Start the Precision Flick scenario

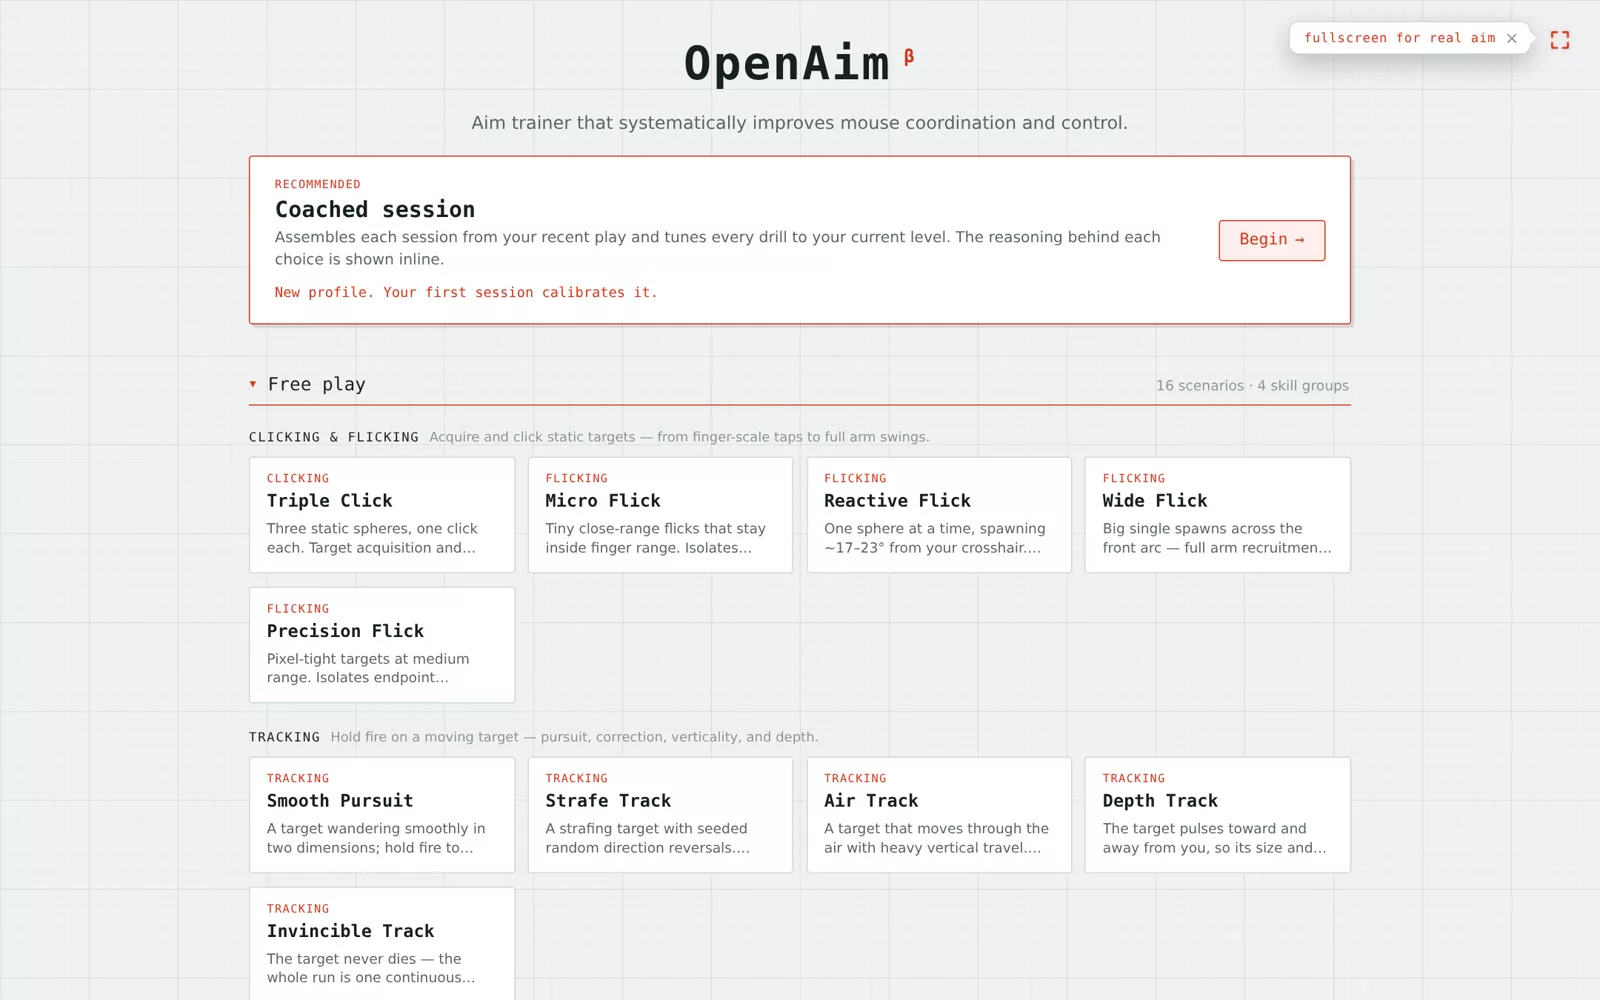(382, 645)
